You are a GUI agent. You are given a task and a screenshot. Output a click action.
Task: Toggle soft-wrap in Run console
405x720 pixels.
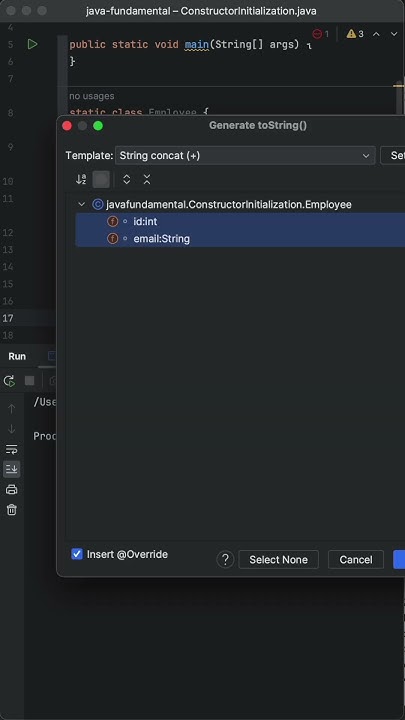coord(11,450)
